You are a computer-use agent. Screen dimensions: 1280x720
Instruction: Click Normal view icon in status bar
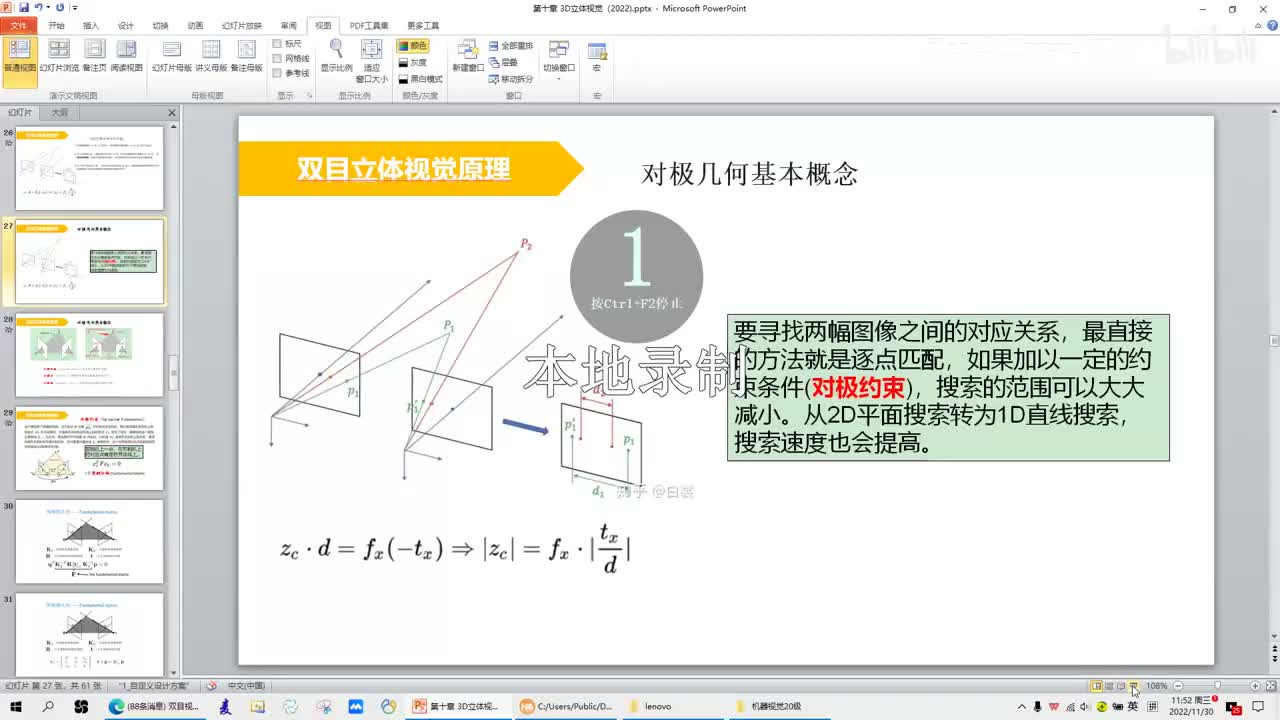click(1097, 686)
